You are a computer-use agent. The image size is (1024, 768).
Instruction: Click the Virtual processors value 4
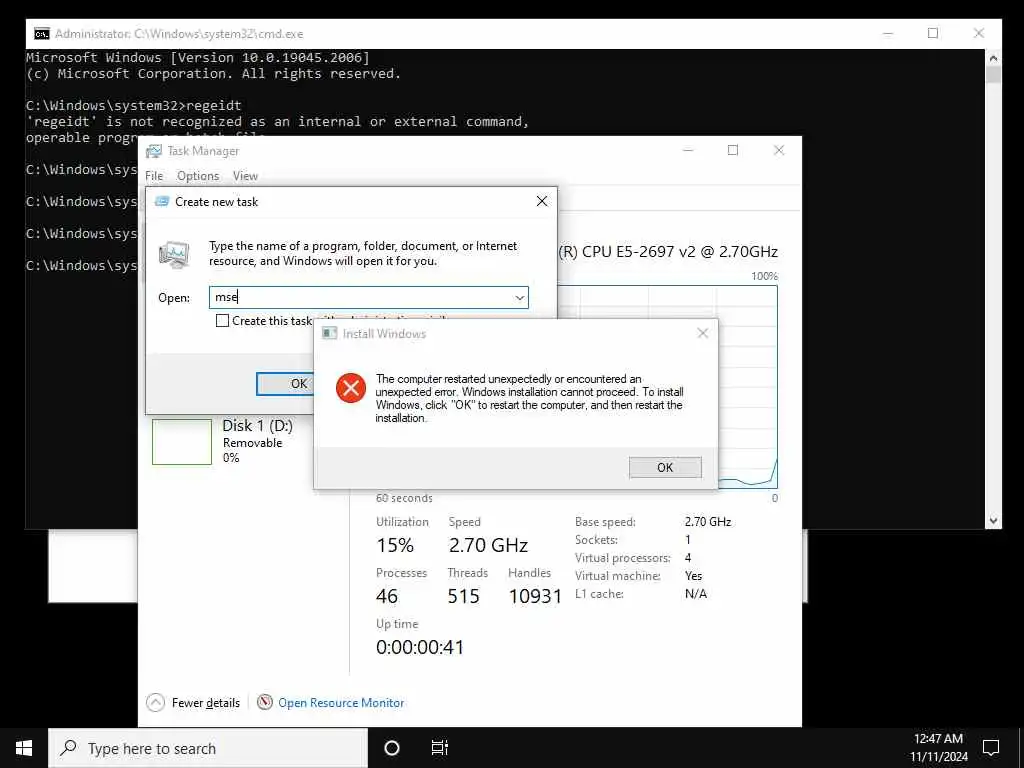[688, 558]
